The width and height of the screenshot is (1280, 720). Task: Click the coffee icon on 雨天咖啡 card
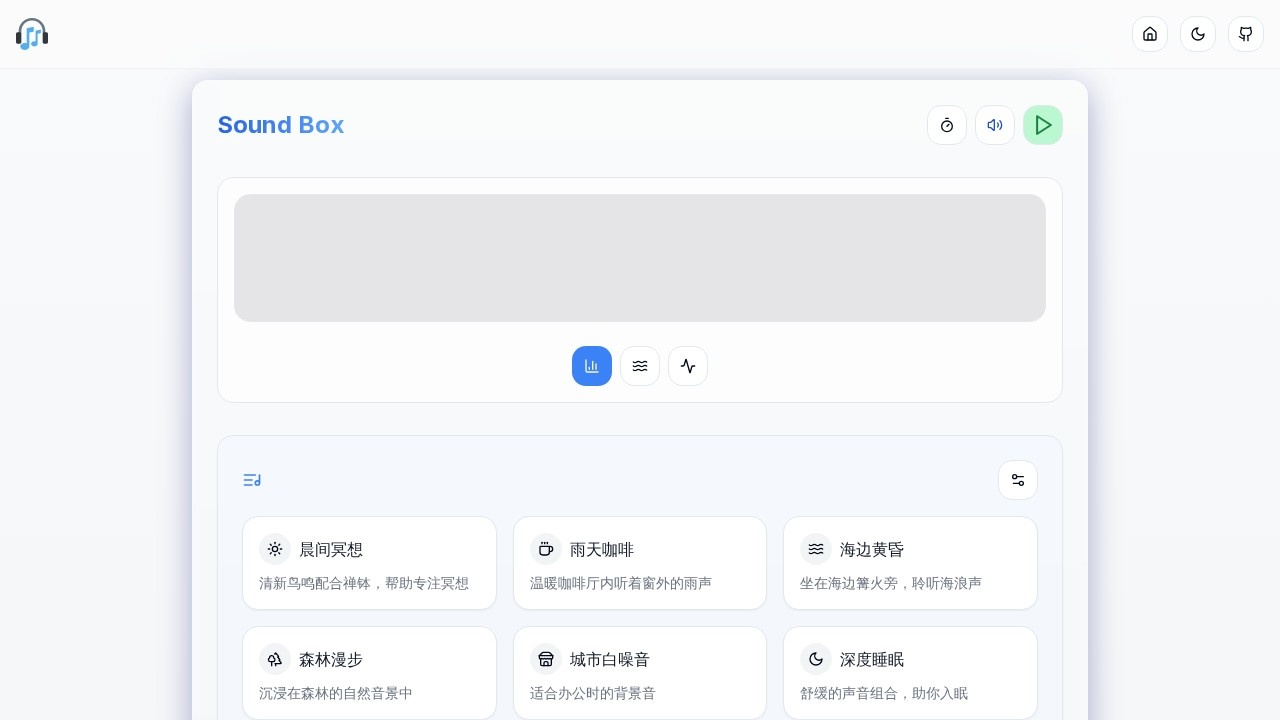[x=546, y=549]
